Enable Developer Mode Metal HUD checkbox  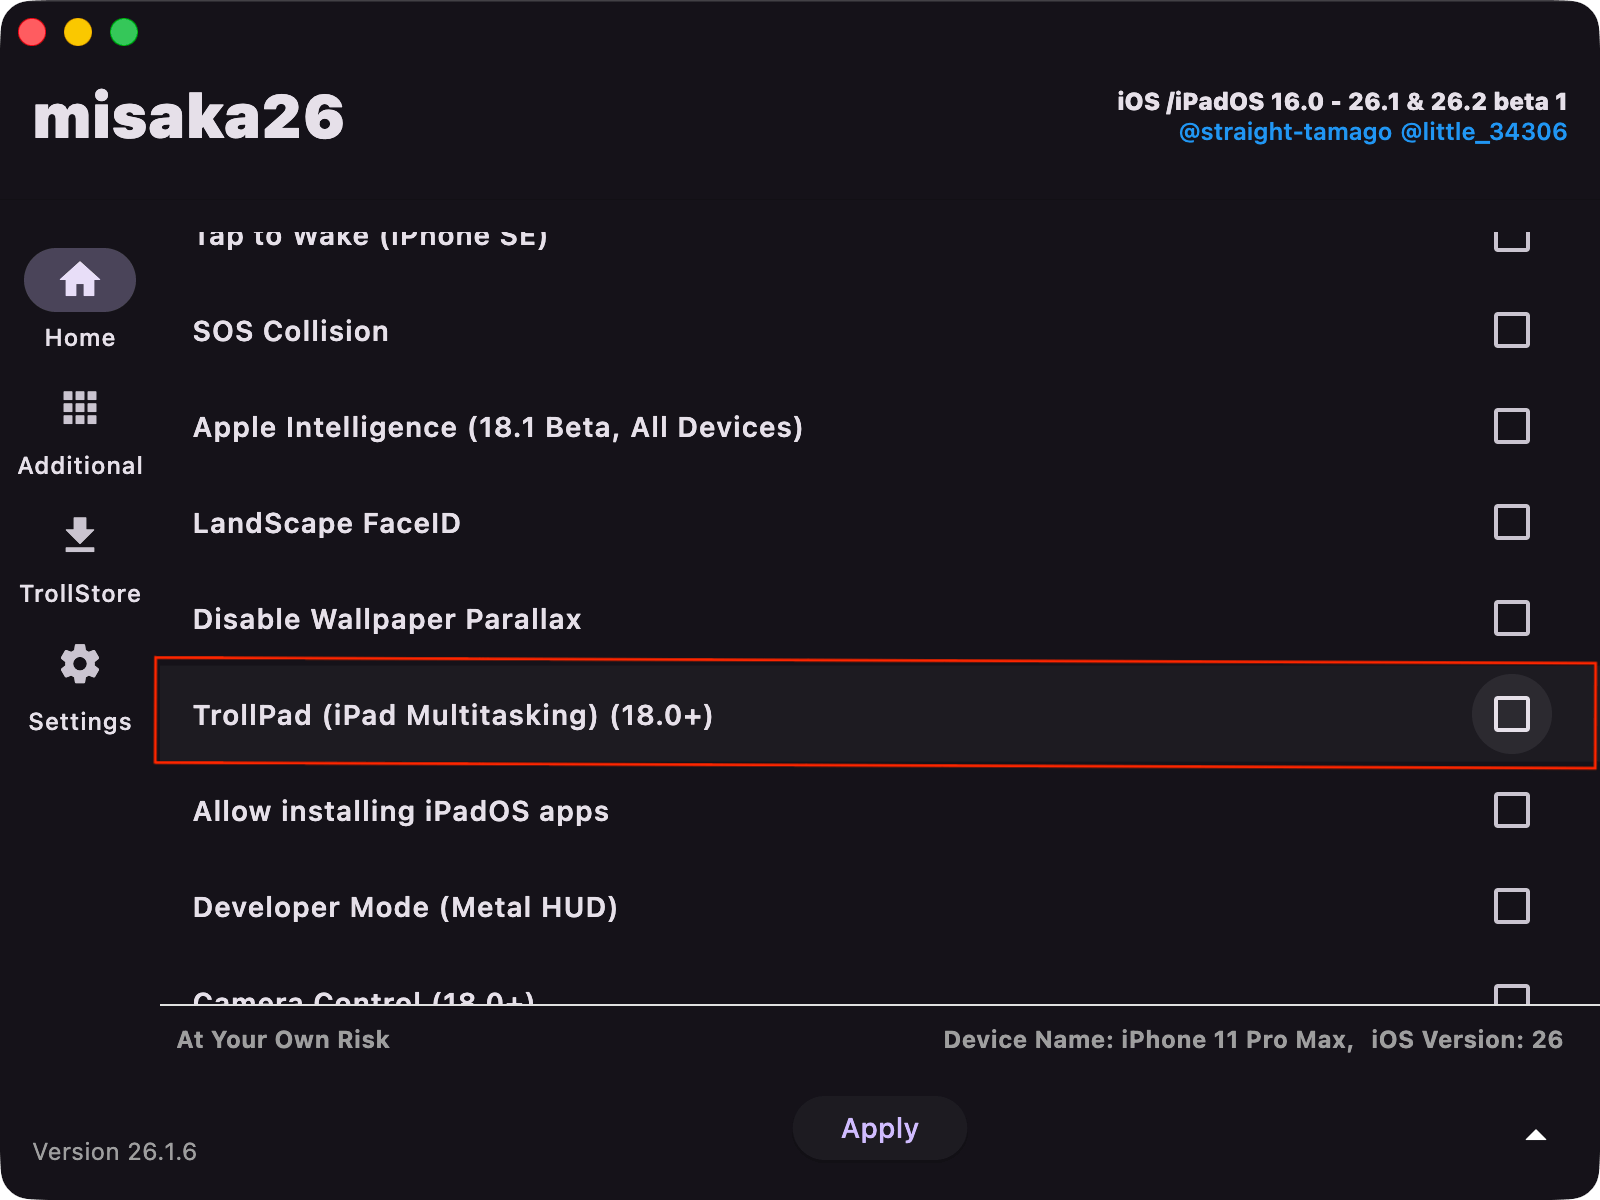[x=1511, y=906]
